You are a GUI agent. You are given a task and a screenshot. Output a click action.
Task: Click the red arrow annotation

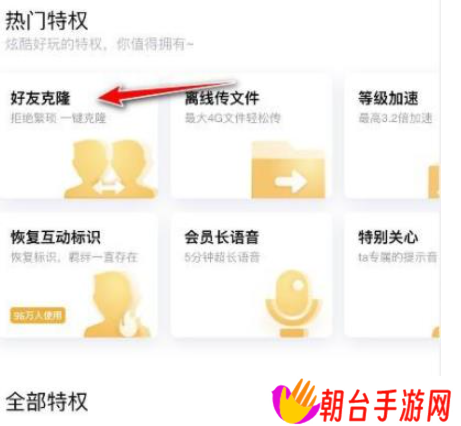pyautogui.click(x=167, y=93)
